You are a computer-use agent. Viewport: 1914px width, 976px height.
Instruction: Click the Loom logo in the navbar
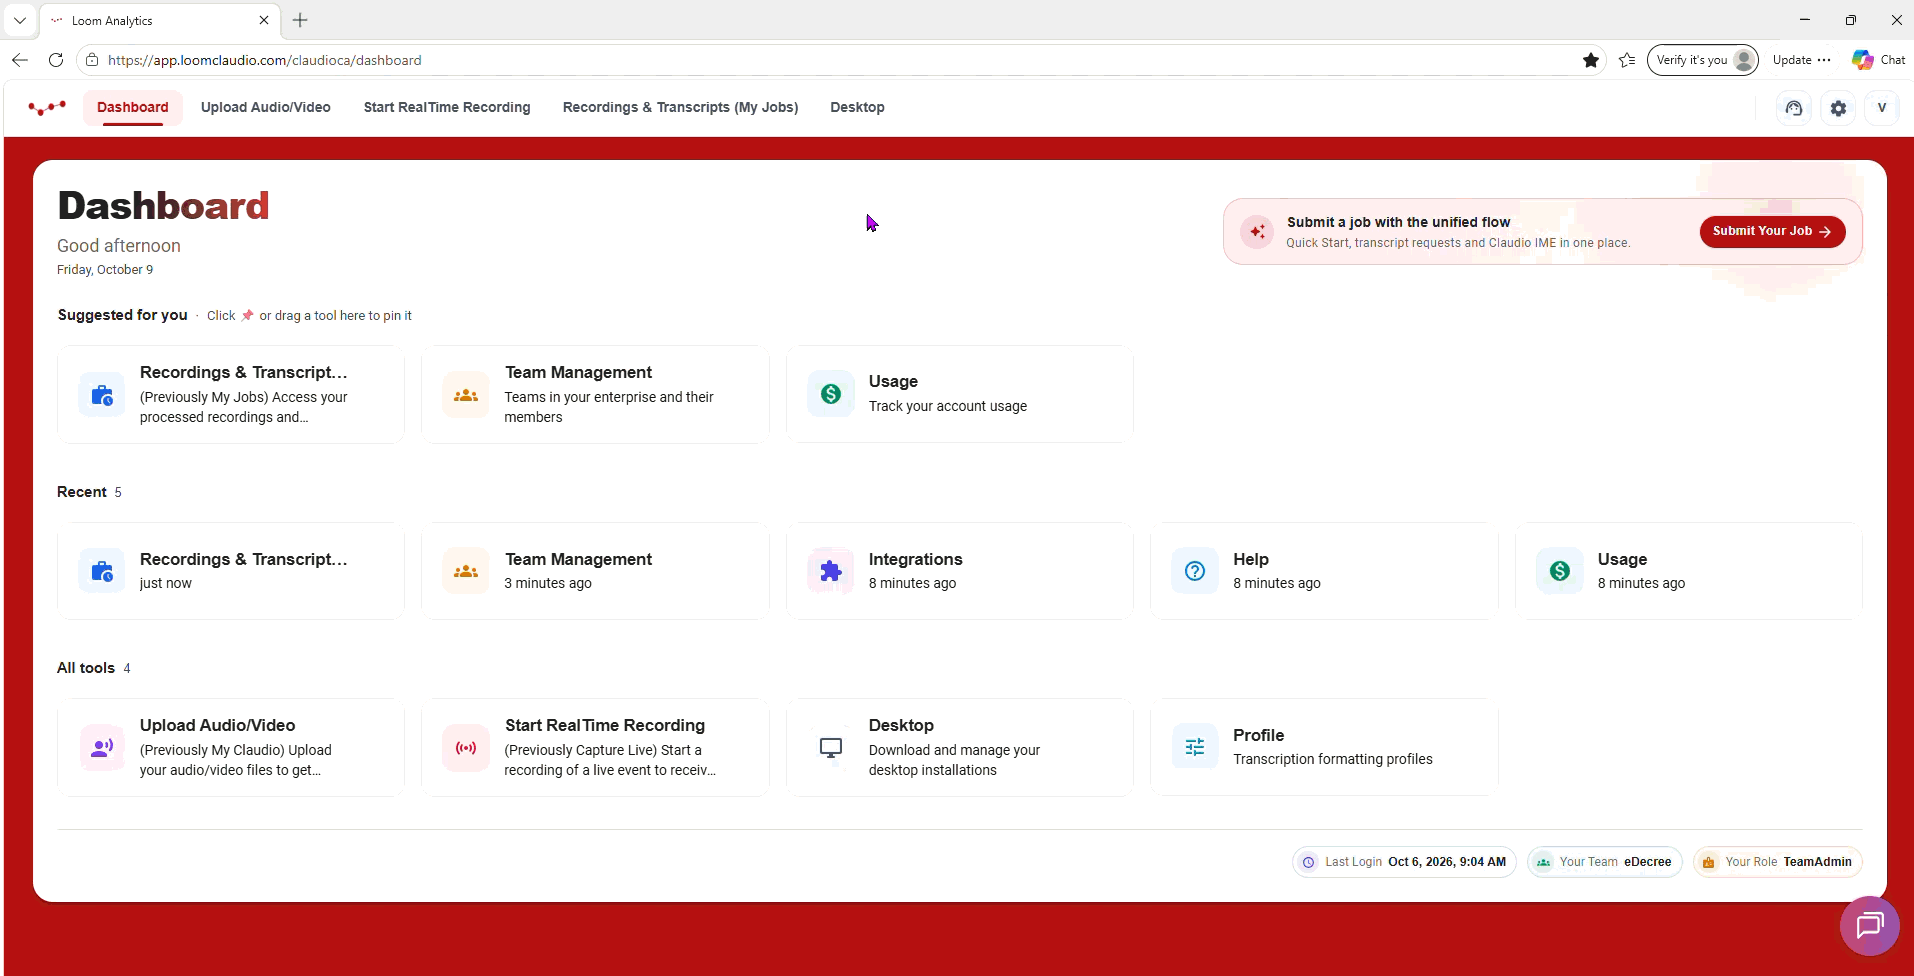tap(47, 108)
